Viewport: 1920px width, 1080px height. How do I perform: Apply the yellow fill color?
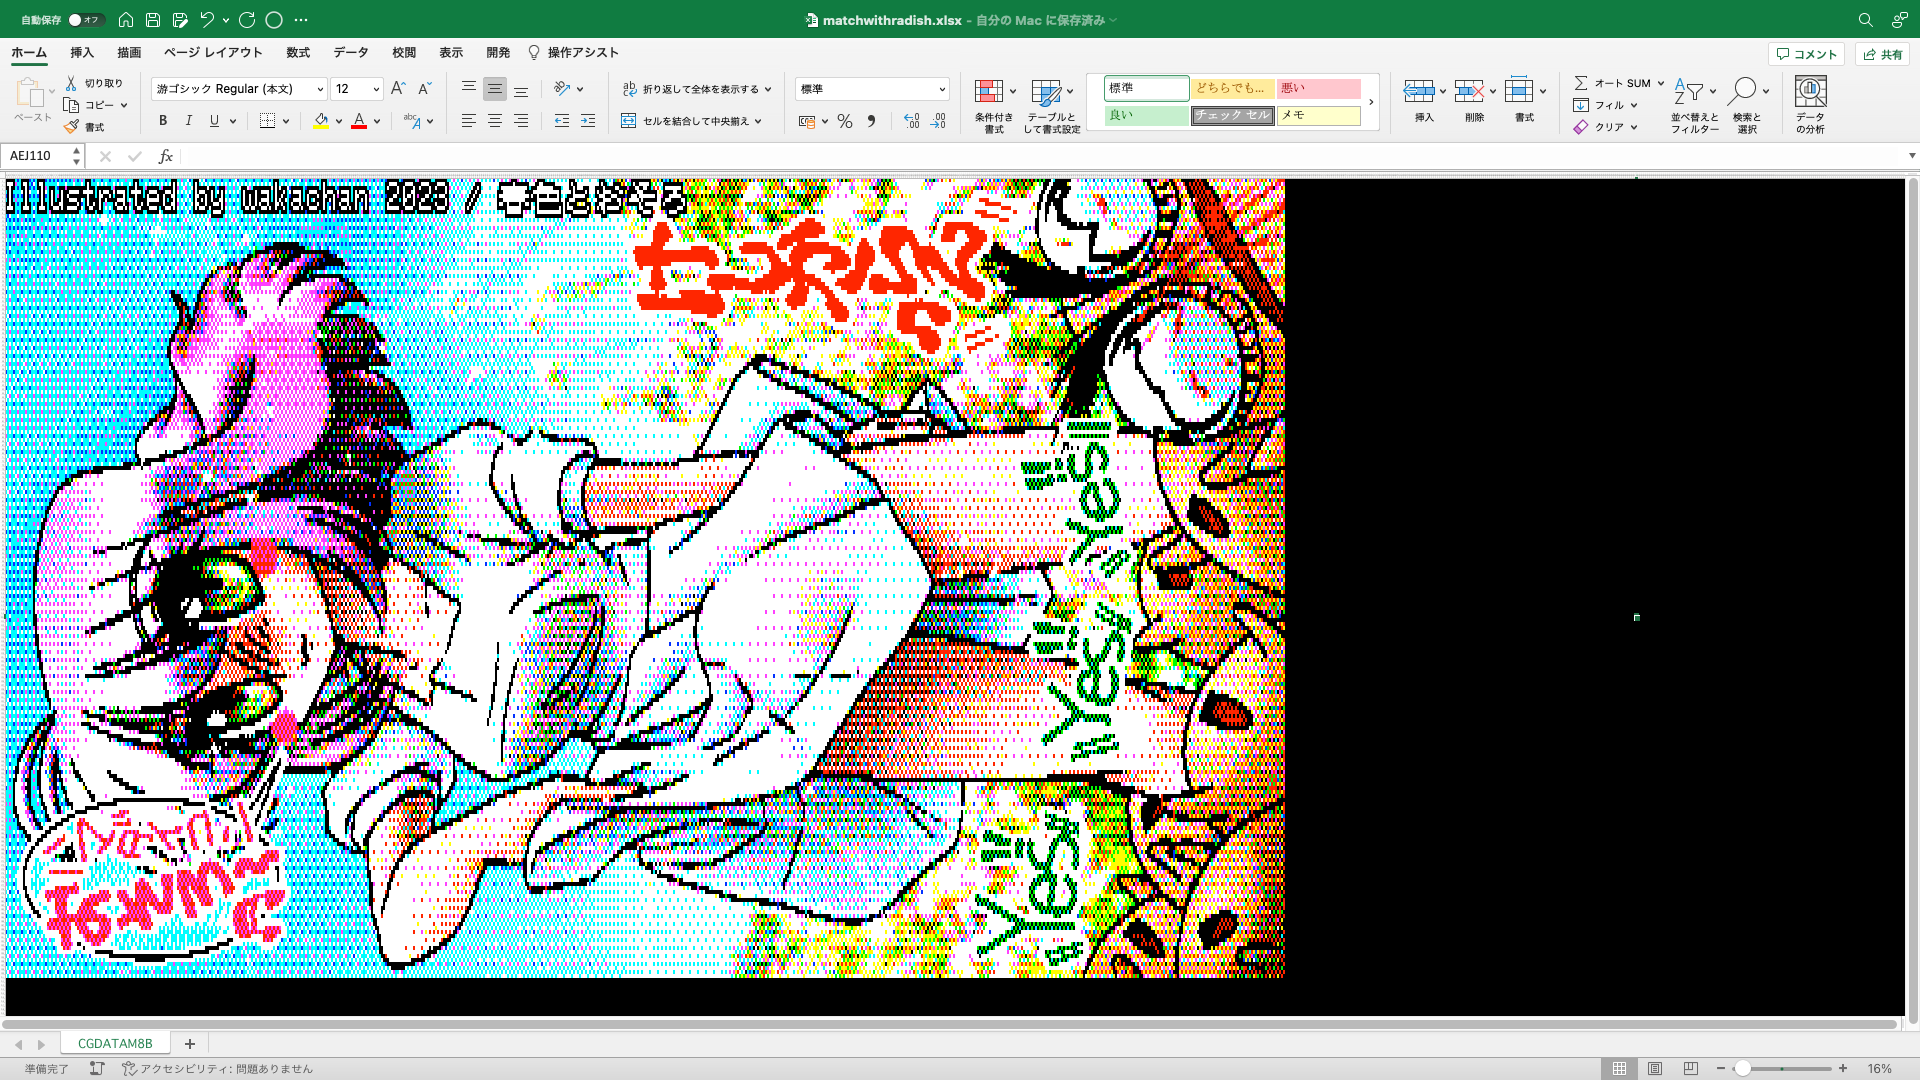tap(321, 121)
